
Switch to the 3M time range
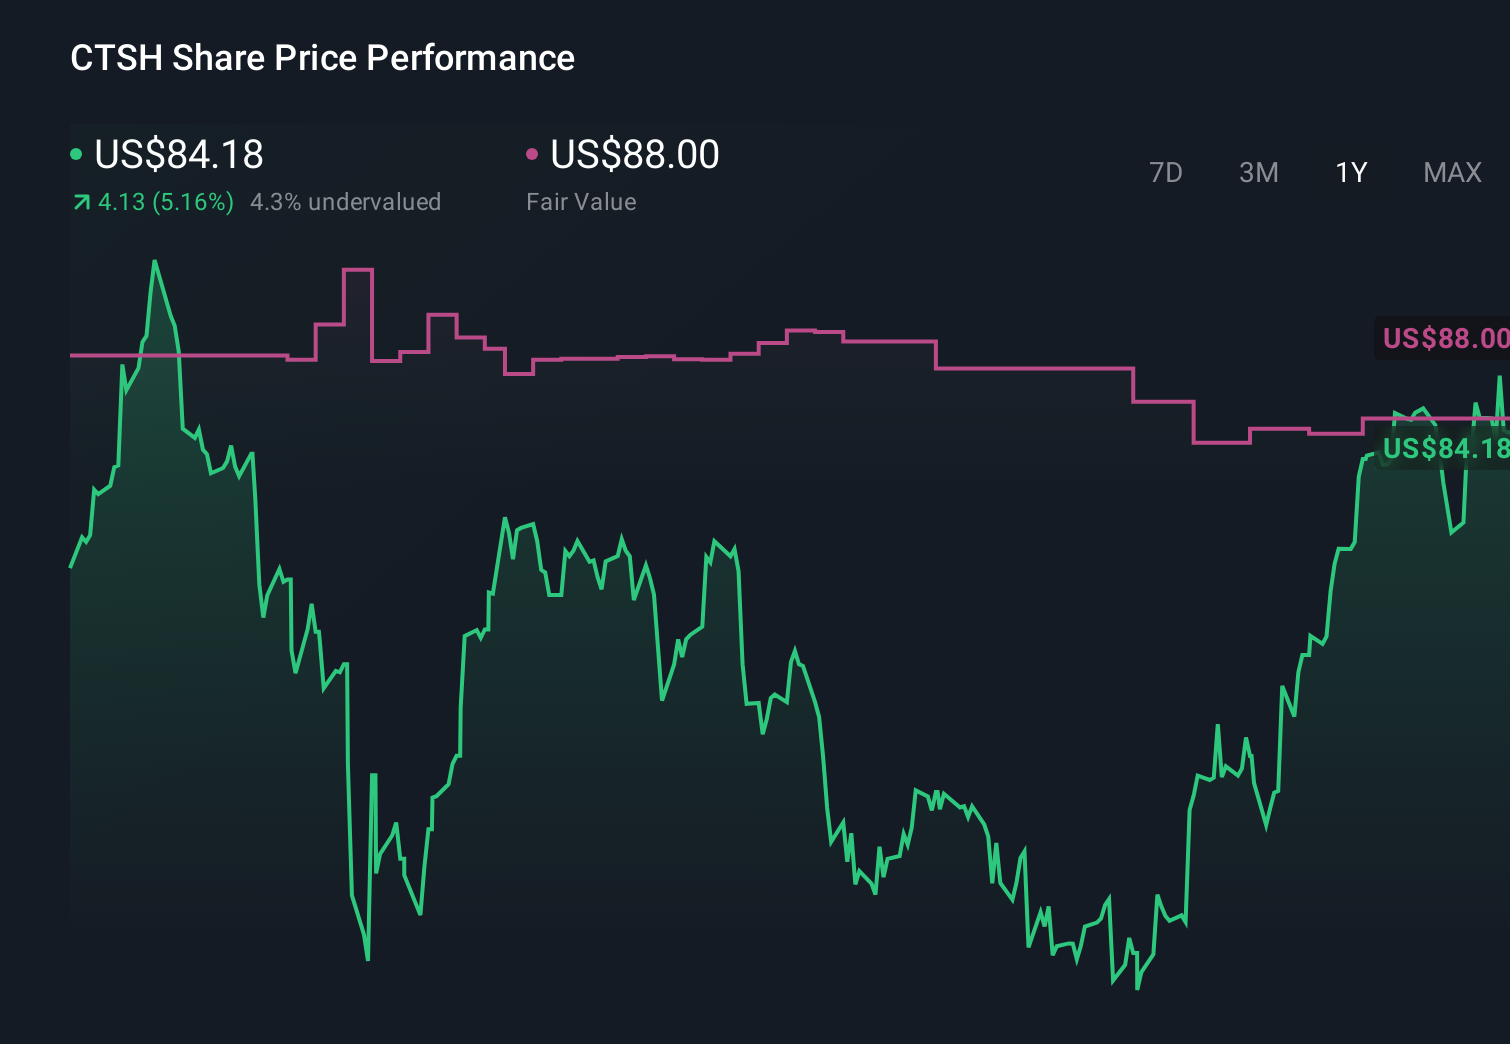1258,172
